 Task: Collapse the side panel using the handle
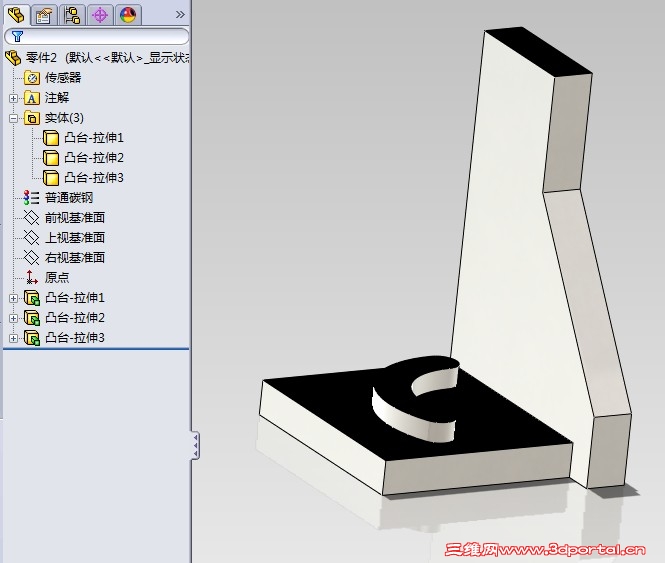(x=196, y=445)
